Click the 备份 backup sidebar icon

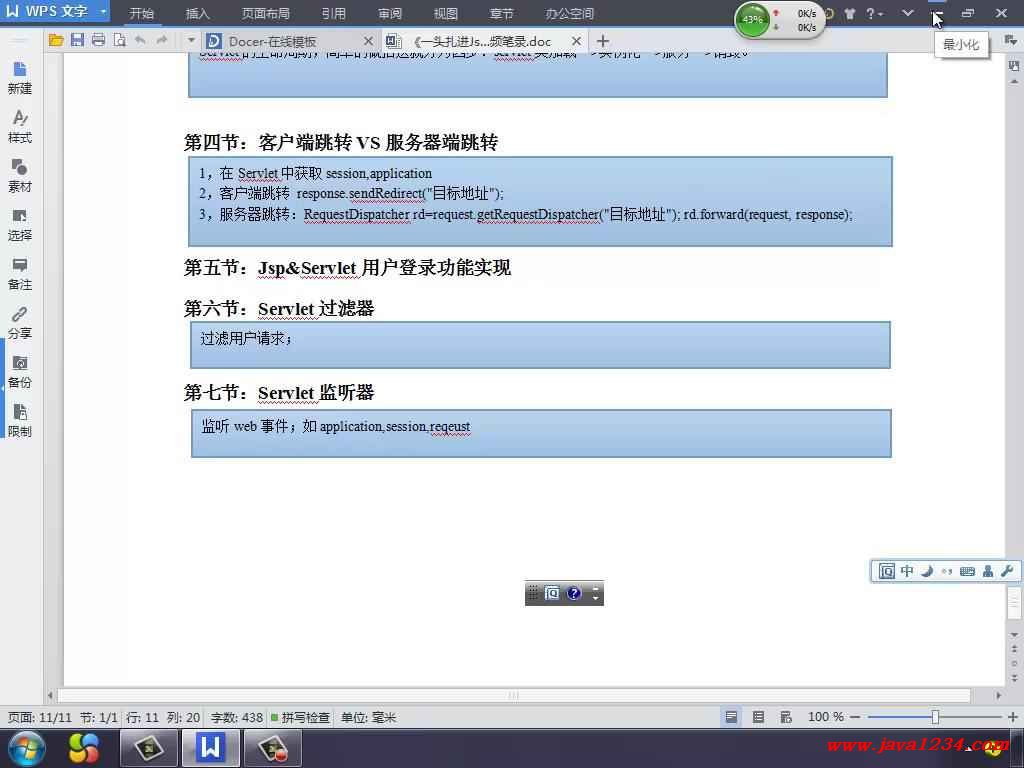pos(20,372)
